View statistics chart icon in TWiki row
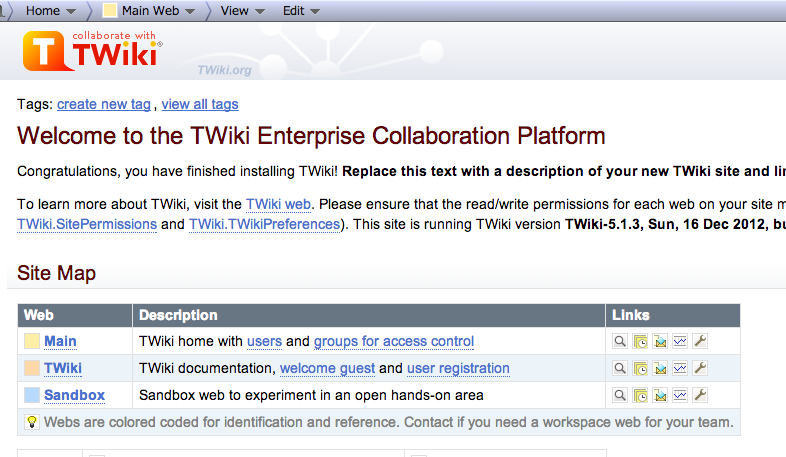Screen dimensions: 786x457 coord(680,368)
